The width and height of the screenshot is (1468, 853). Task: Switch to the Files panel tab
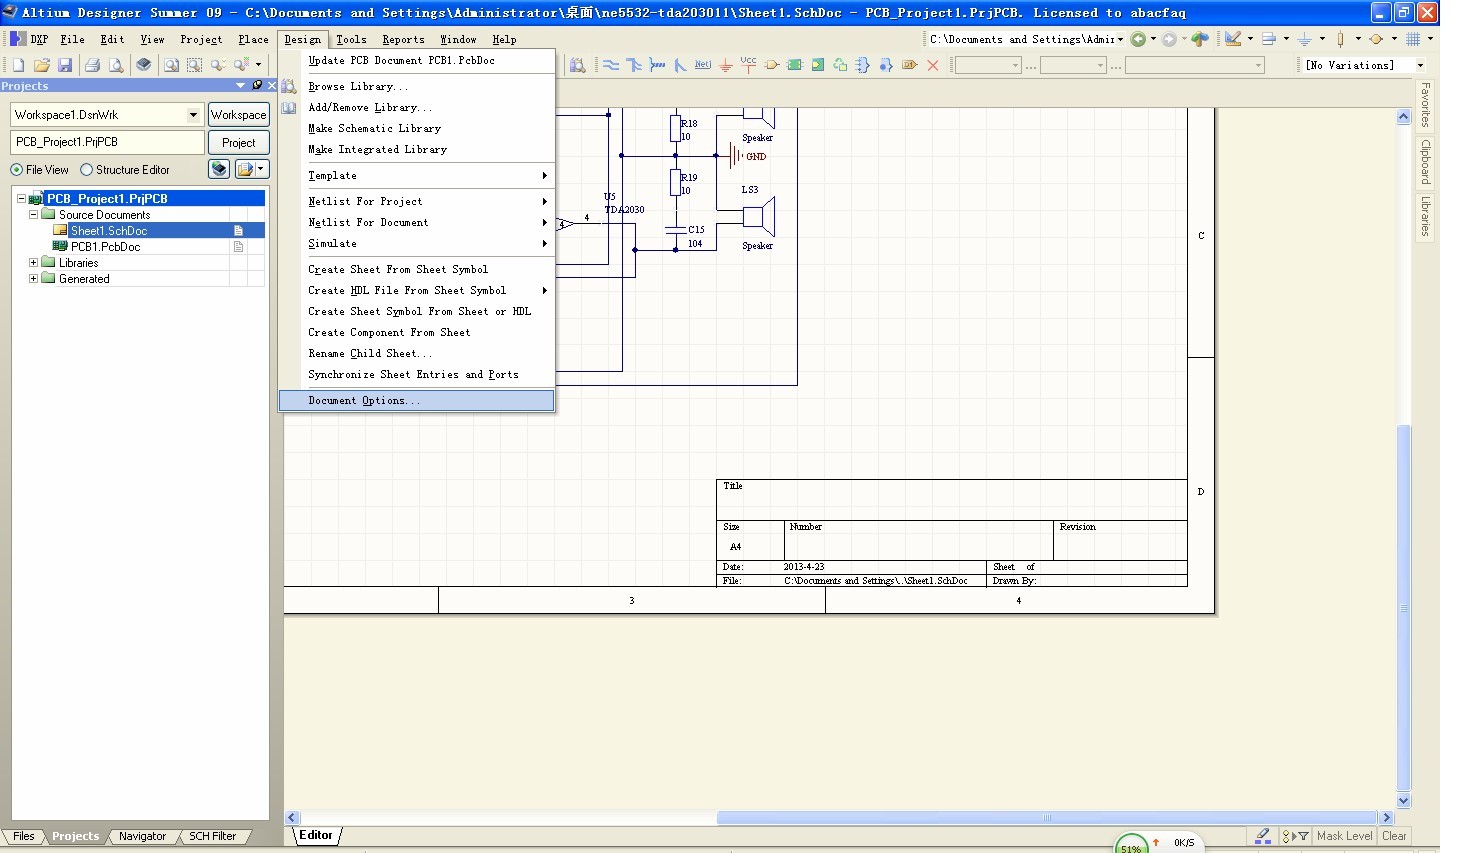24,836
